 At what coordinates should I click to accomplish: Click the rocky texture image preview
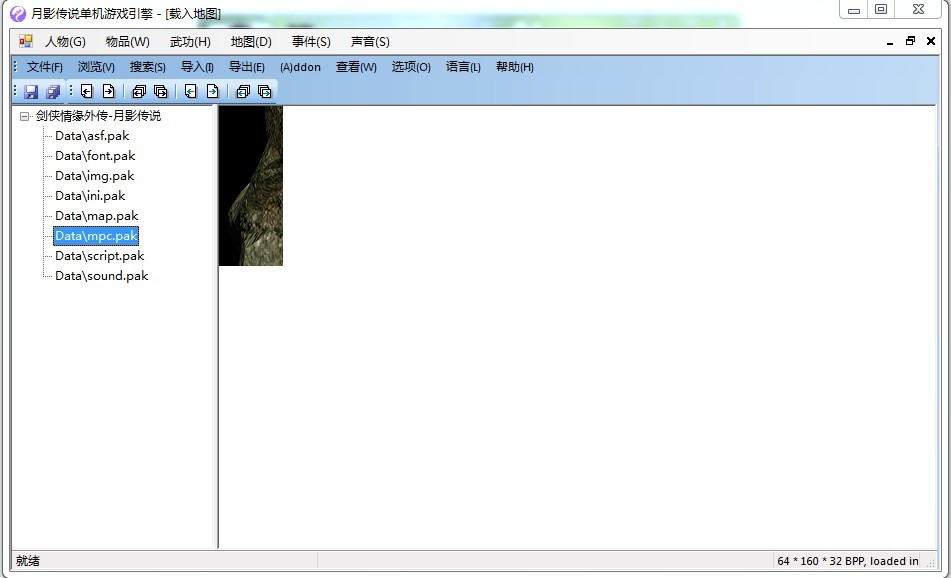pos(251,186)
